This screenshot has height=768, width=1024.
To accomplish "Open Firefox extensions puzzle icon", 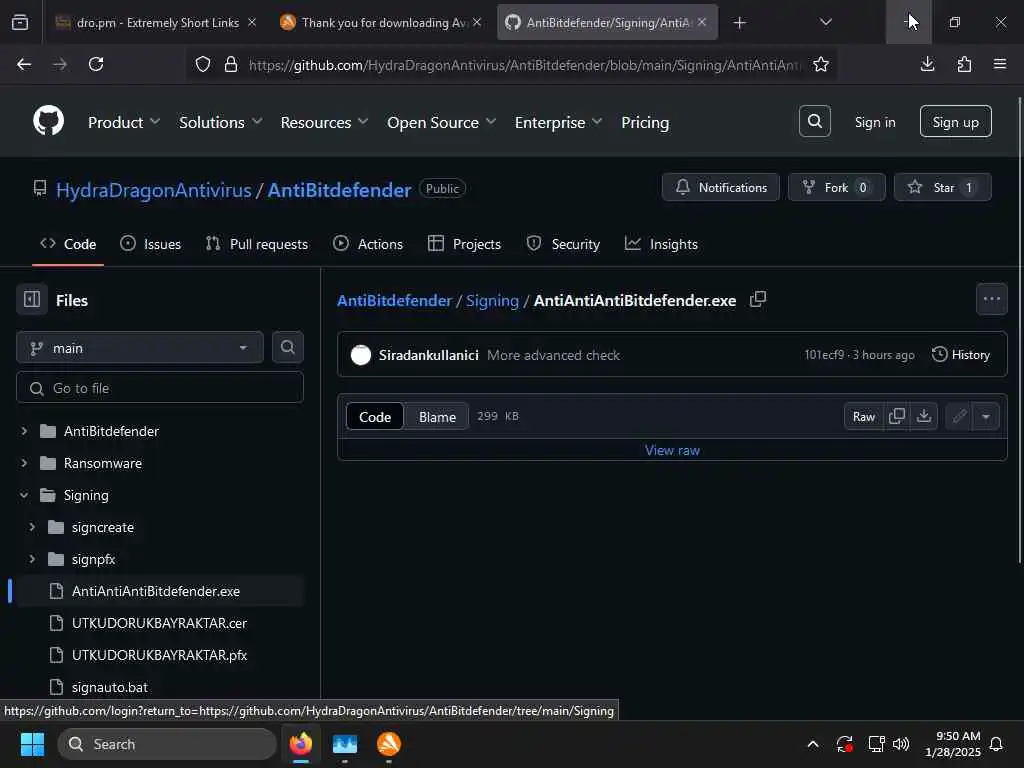I will tap(964, 64).
